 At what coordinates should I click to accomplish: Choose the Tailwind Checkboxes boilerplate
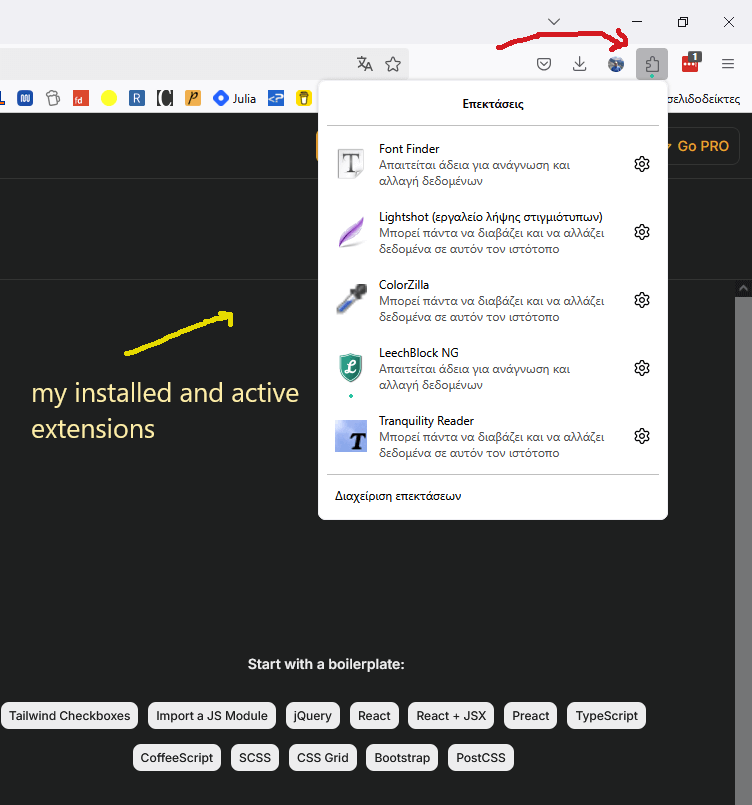coord(70,715)
